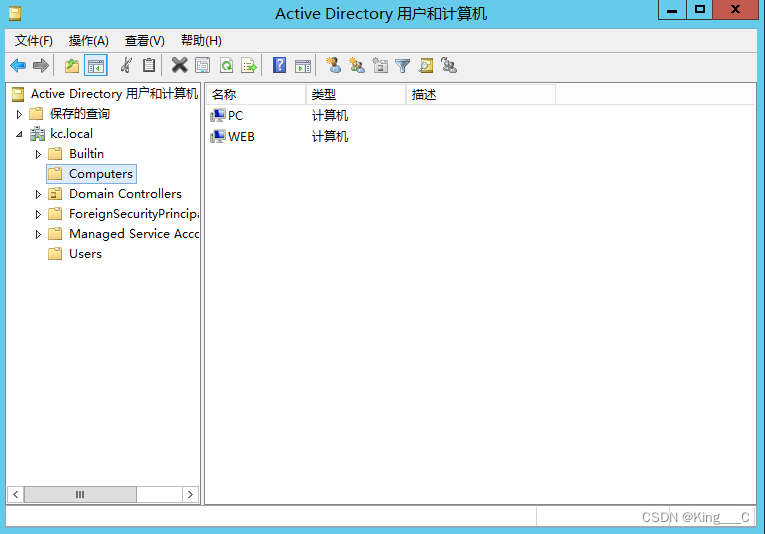The width and height of the screenshot is (765, 534).
Task: Click the tree scrollbar right arrow
Action: pyautogui.click(x=190, y=494)
